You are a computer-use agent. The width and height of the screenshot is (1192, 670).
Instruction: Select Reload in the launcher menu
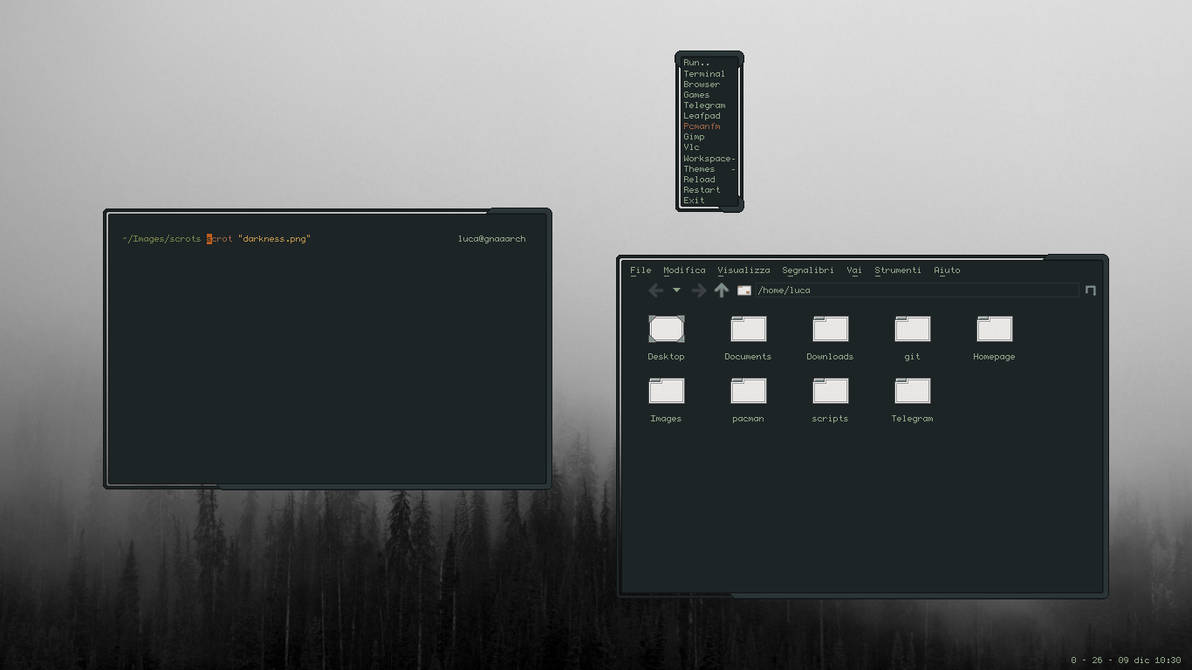(x=699, y=179)
